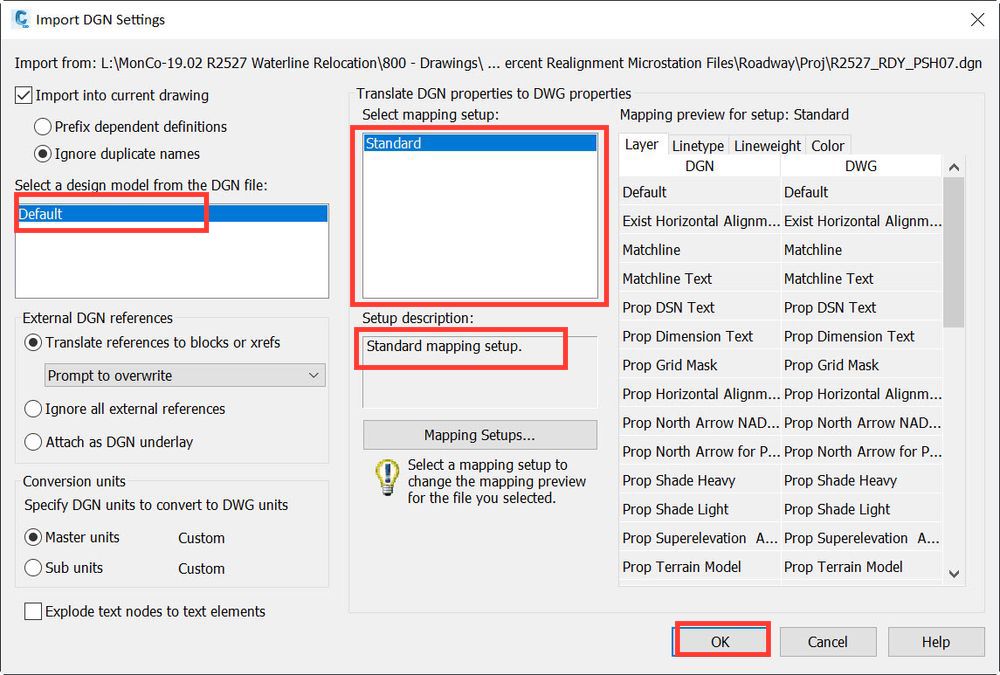
Task: Switch to the Linetype tab
Action: click(697, 145)
